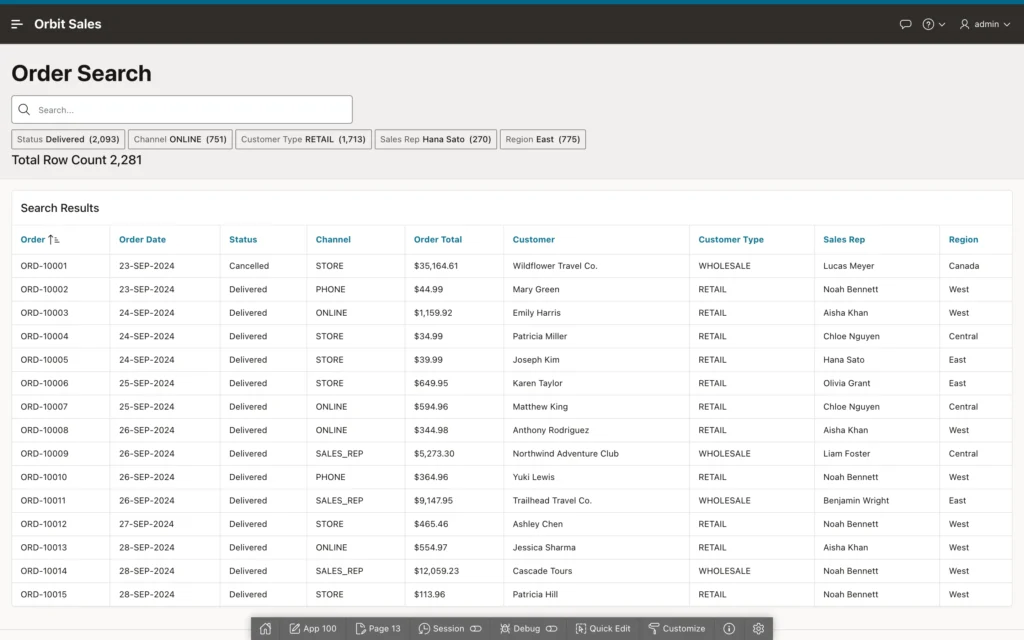Sort by the Customer Type column header
1024x640 pixels.
[x=731, y=240]
